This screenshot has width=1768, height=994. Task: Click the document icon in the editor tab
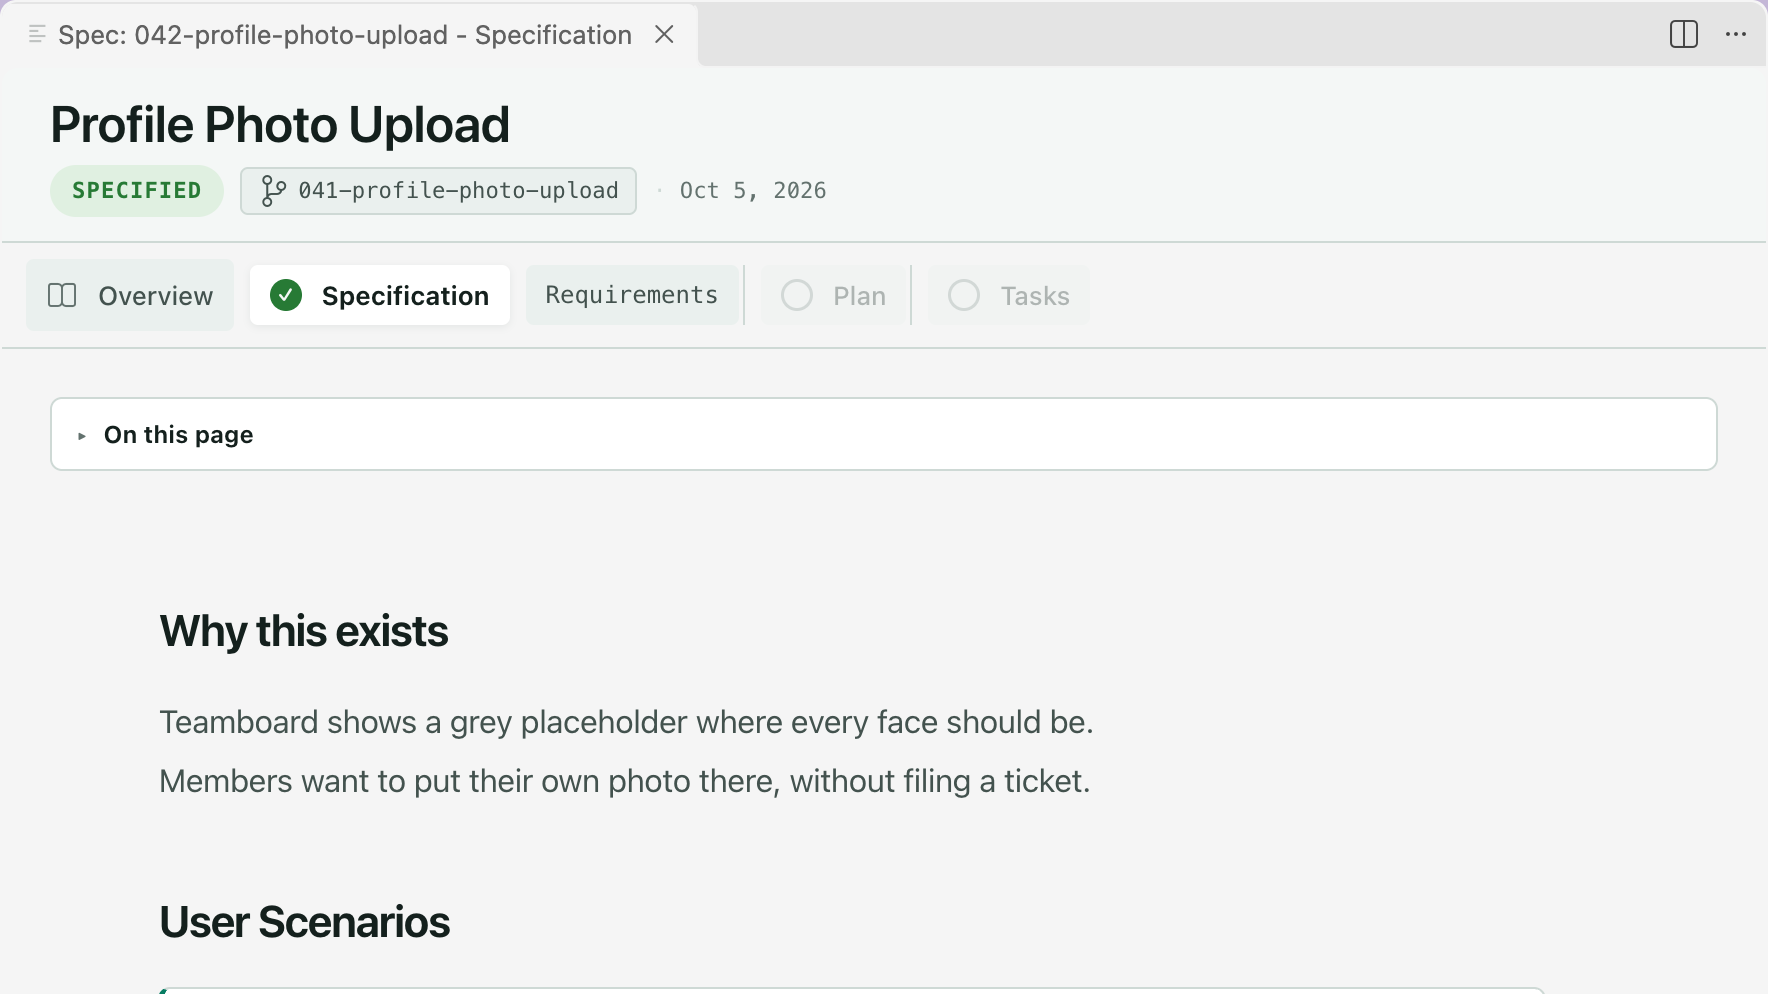pos(37,34)
